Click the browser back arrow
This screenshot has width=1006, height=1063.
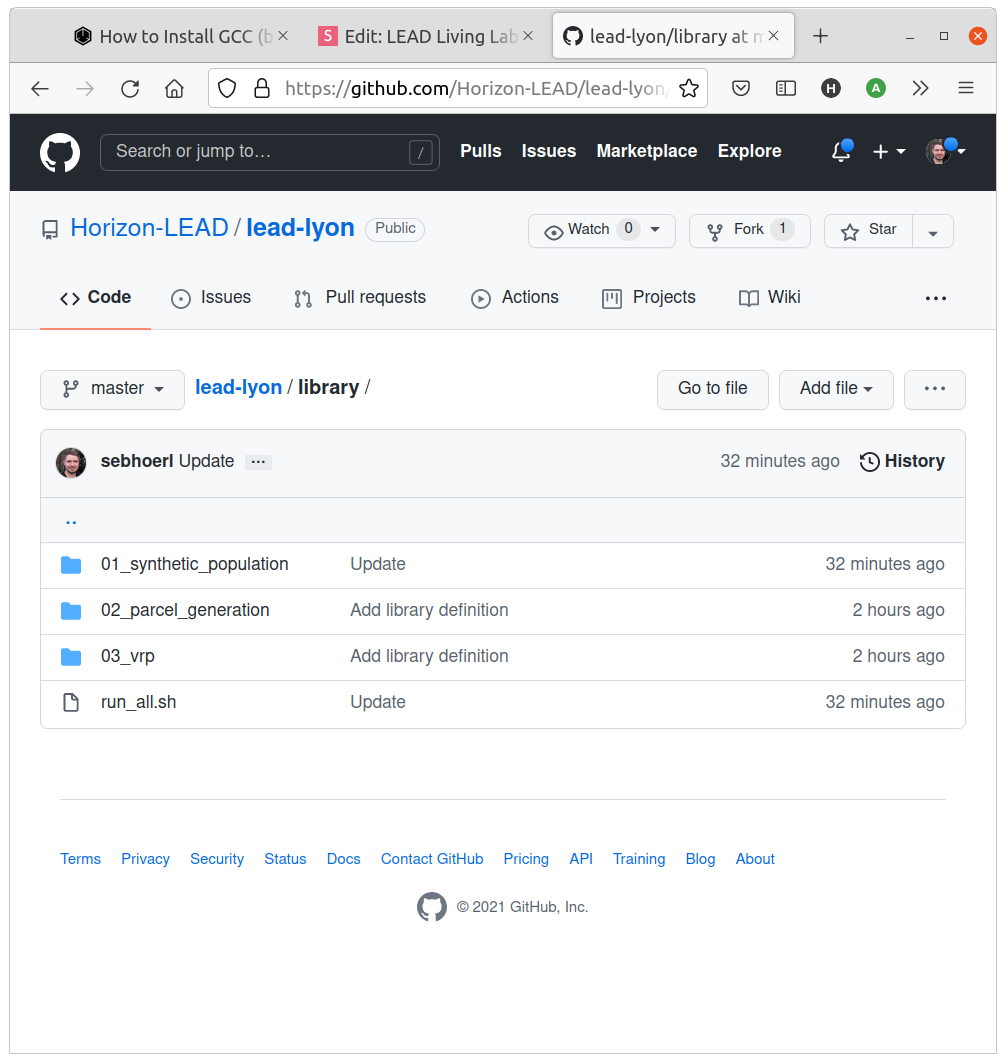coord(40,88)
